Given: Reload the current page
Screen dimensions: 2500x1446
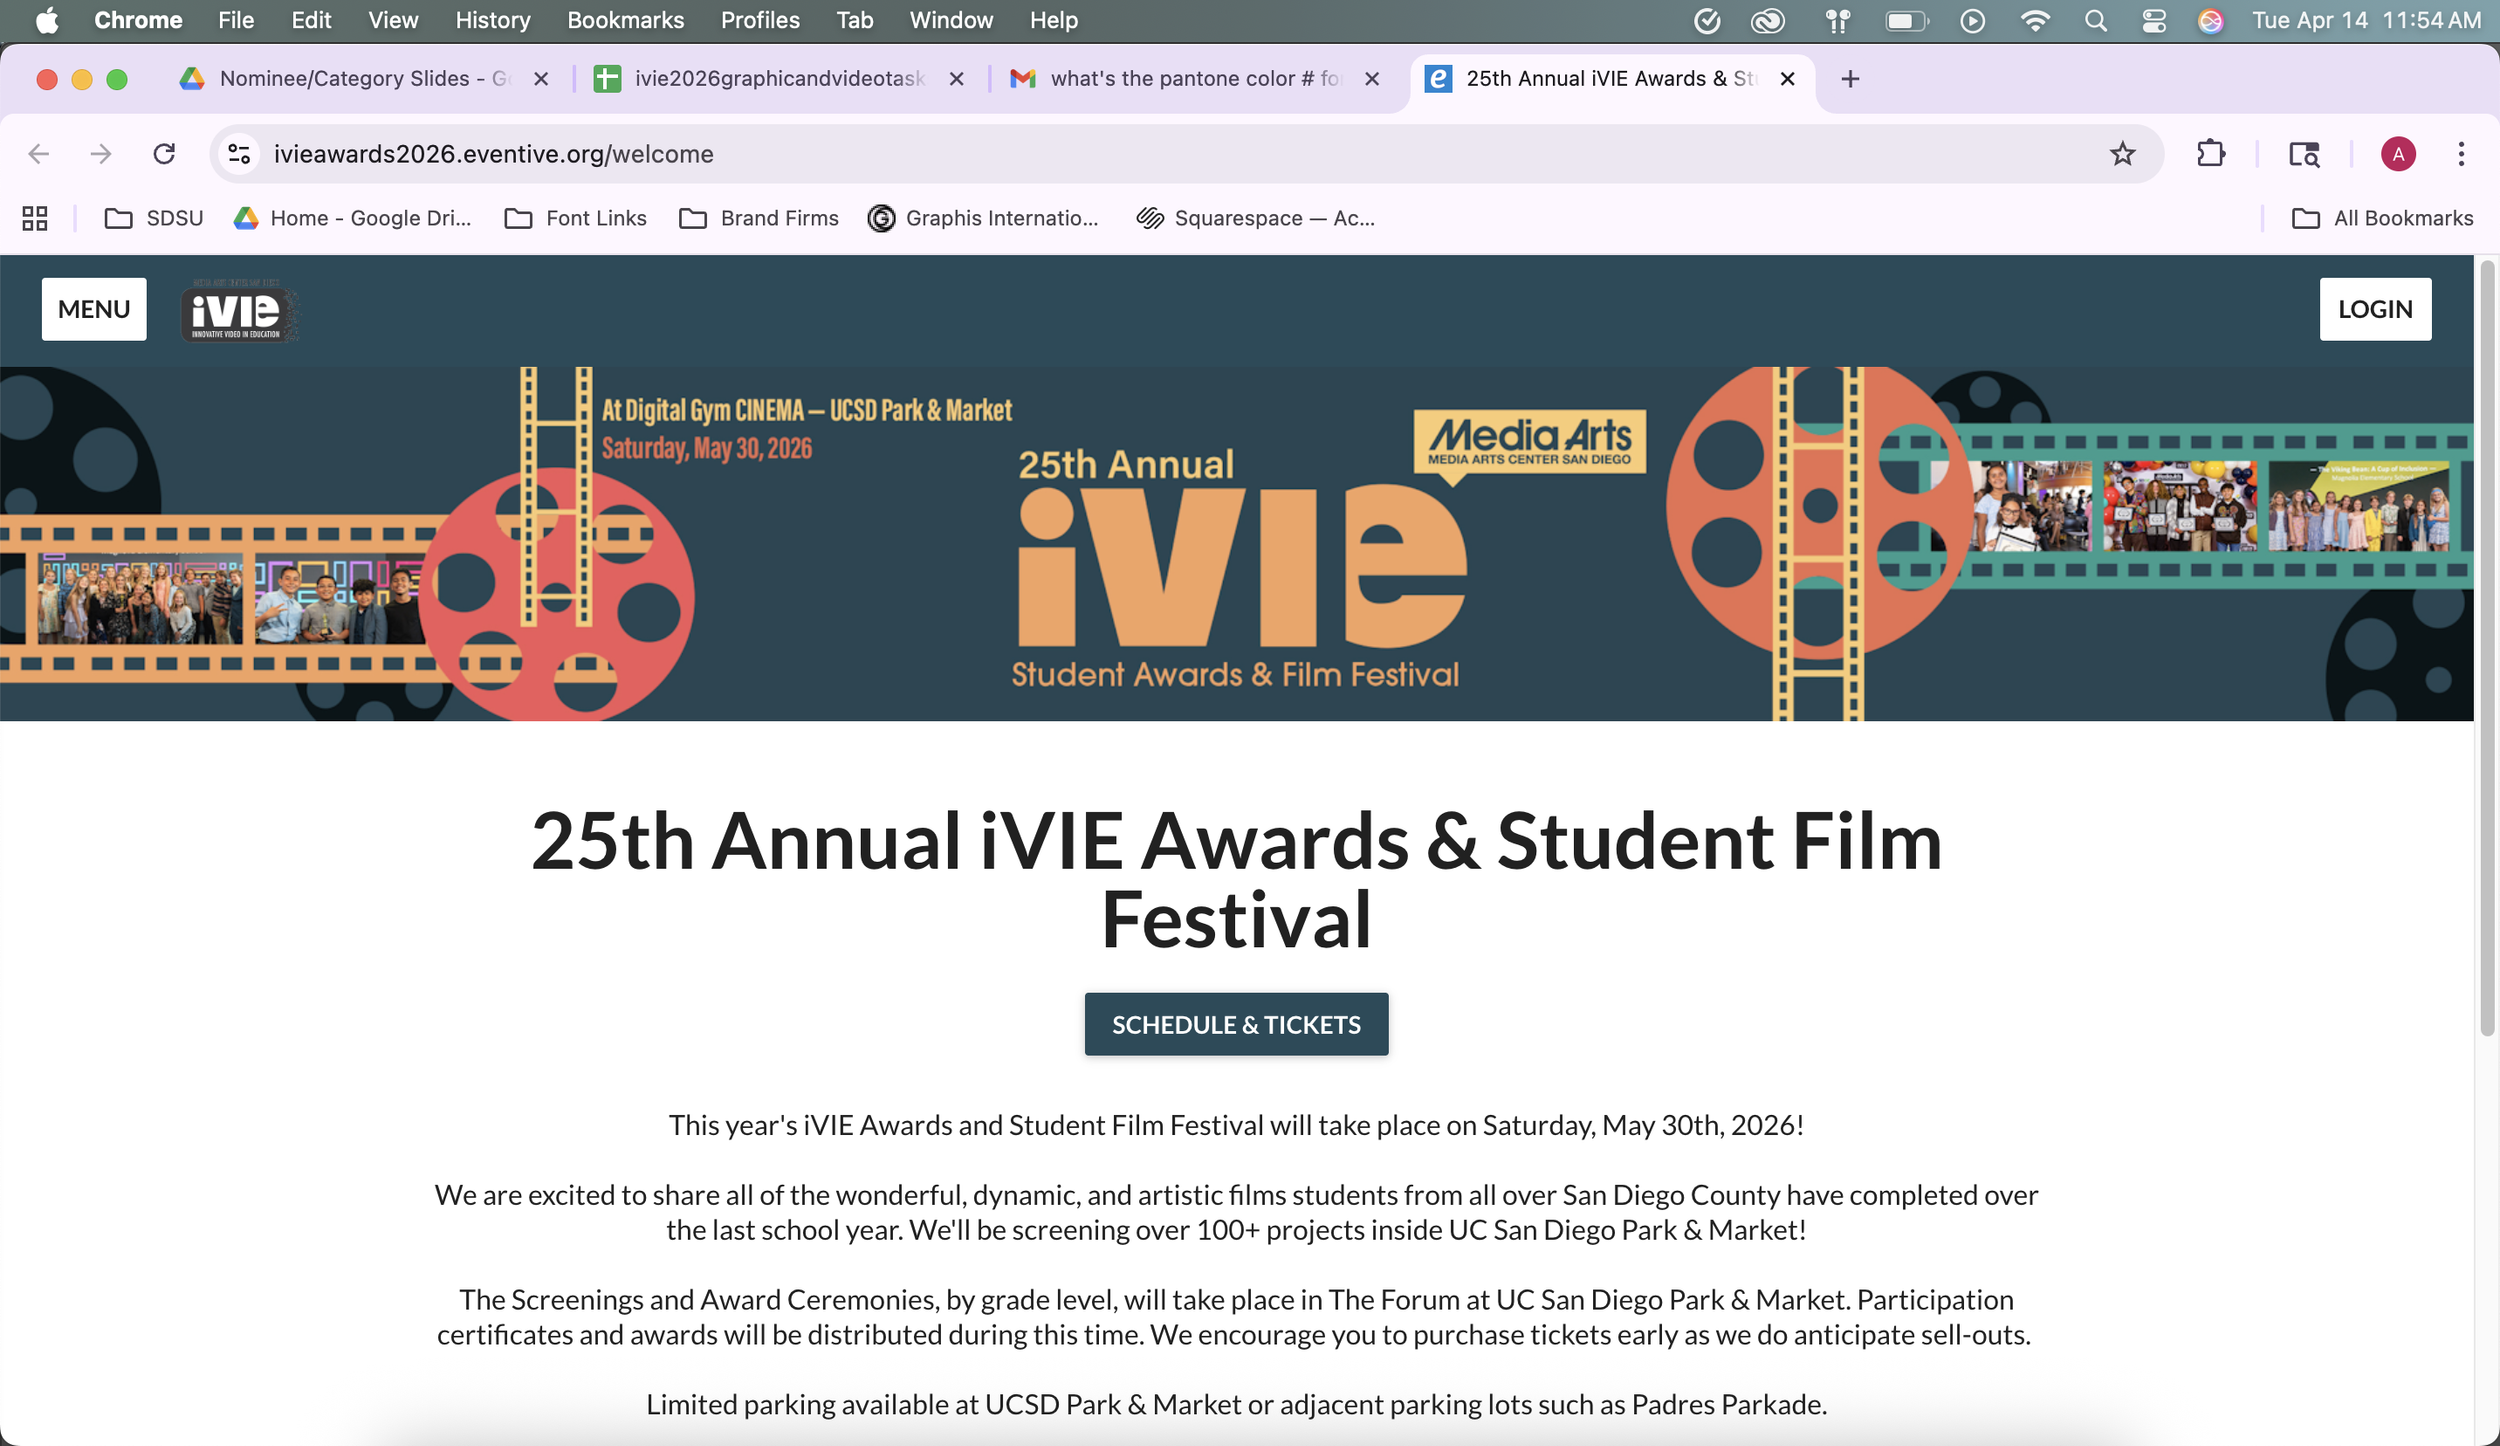Looking at the screenshot, I should click(x=164, y=154).
